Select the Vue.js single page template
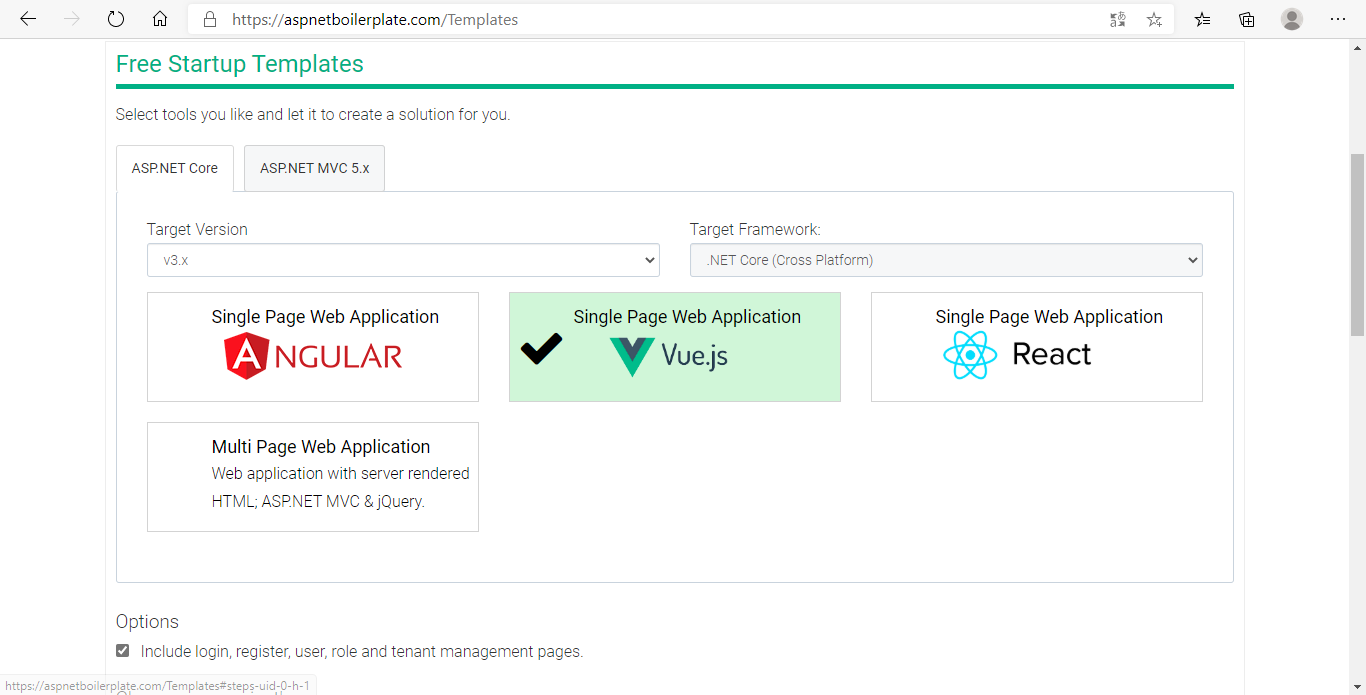The height and width of the screenshot is (695, 1366). click(x=675, y=347)
